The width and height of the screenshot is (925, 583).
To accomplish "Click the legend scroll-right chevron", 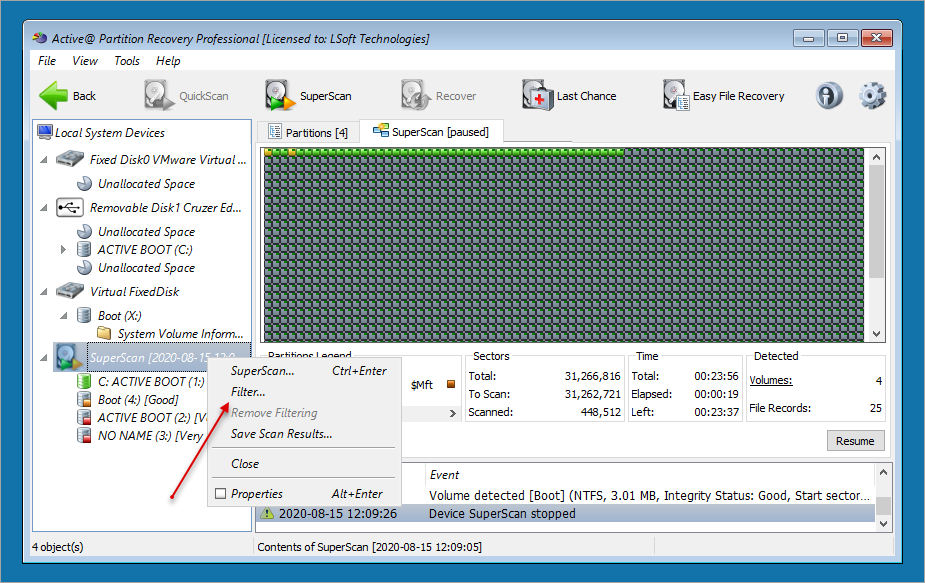I will click(452, 413).
